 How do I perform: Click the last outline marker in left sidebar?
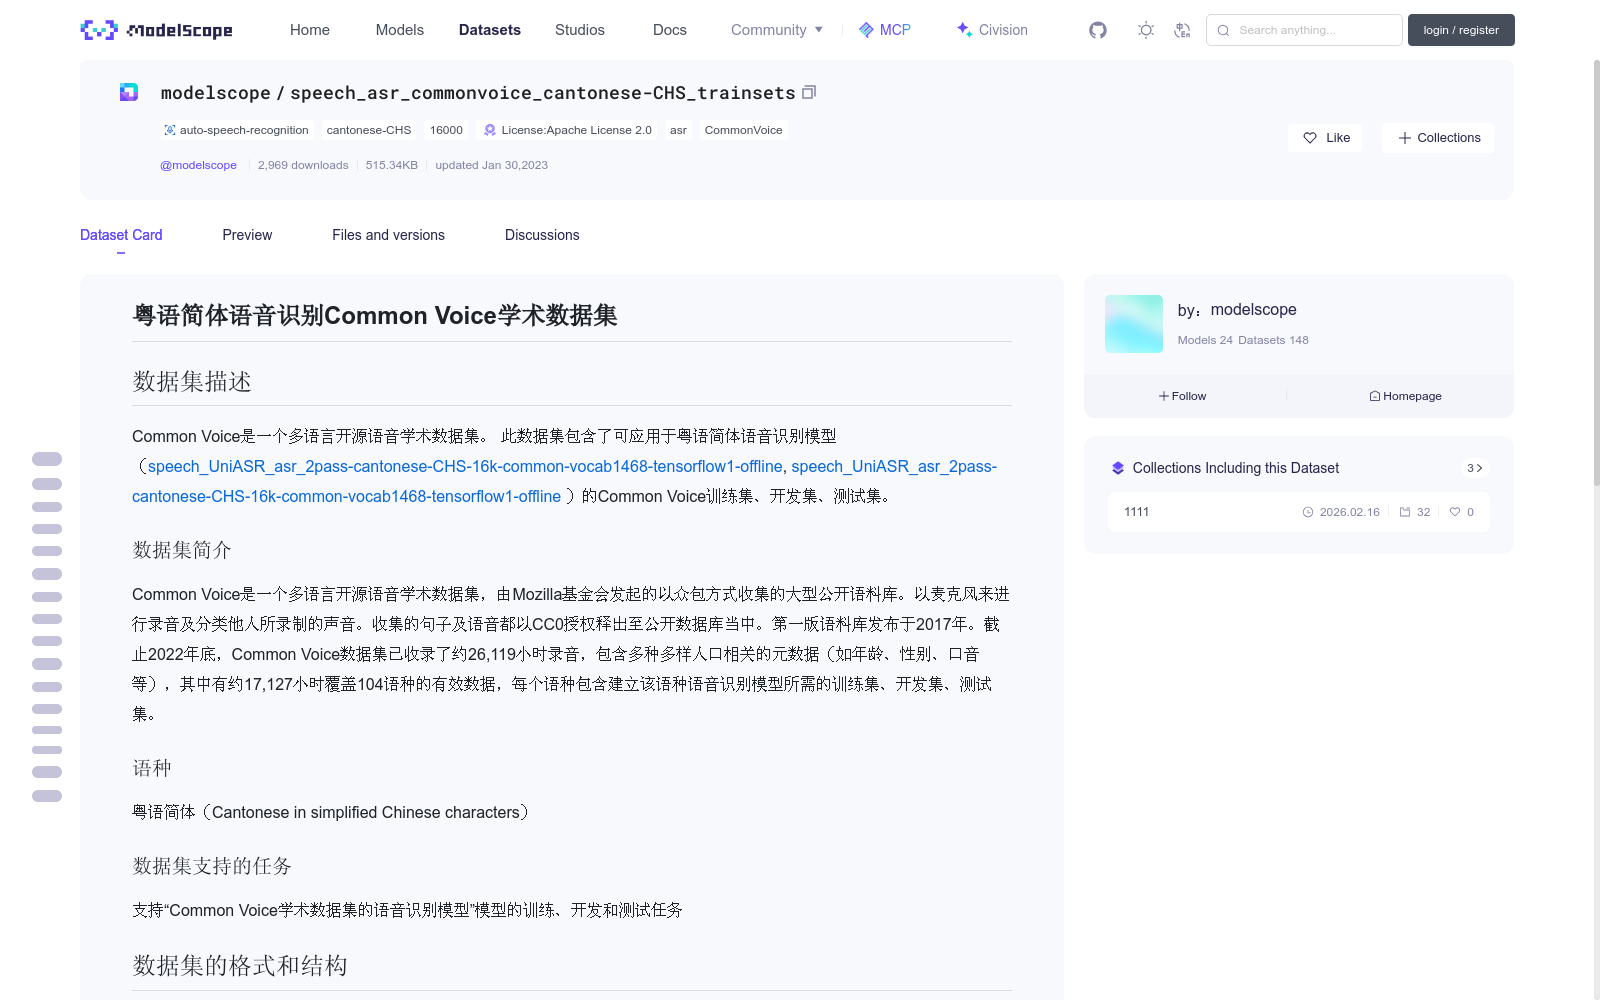point(47,796)
